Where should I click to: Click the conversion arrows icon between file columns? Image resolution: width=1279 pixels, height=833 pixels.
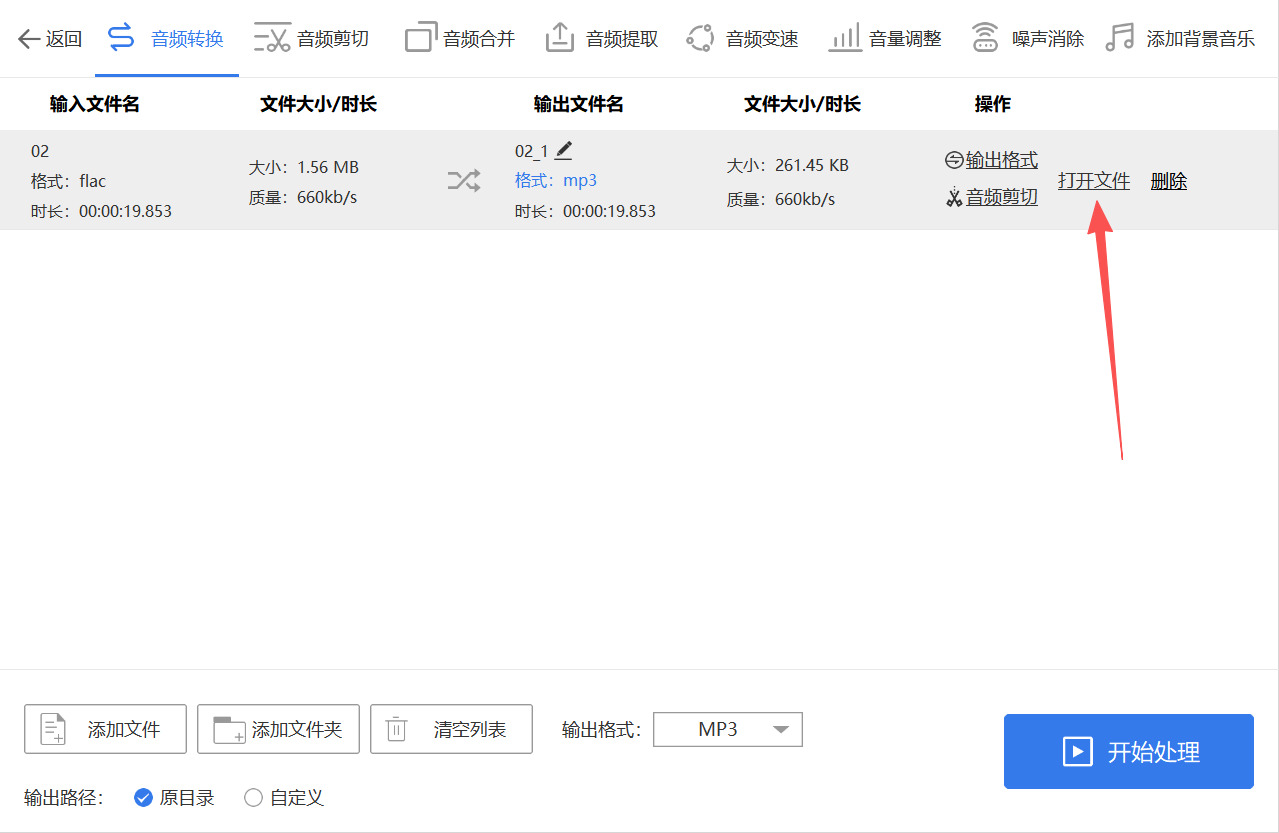(462, 180)
